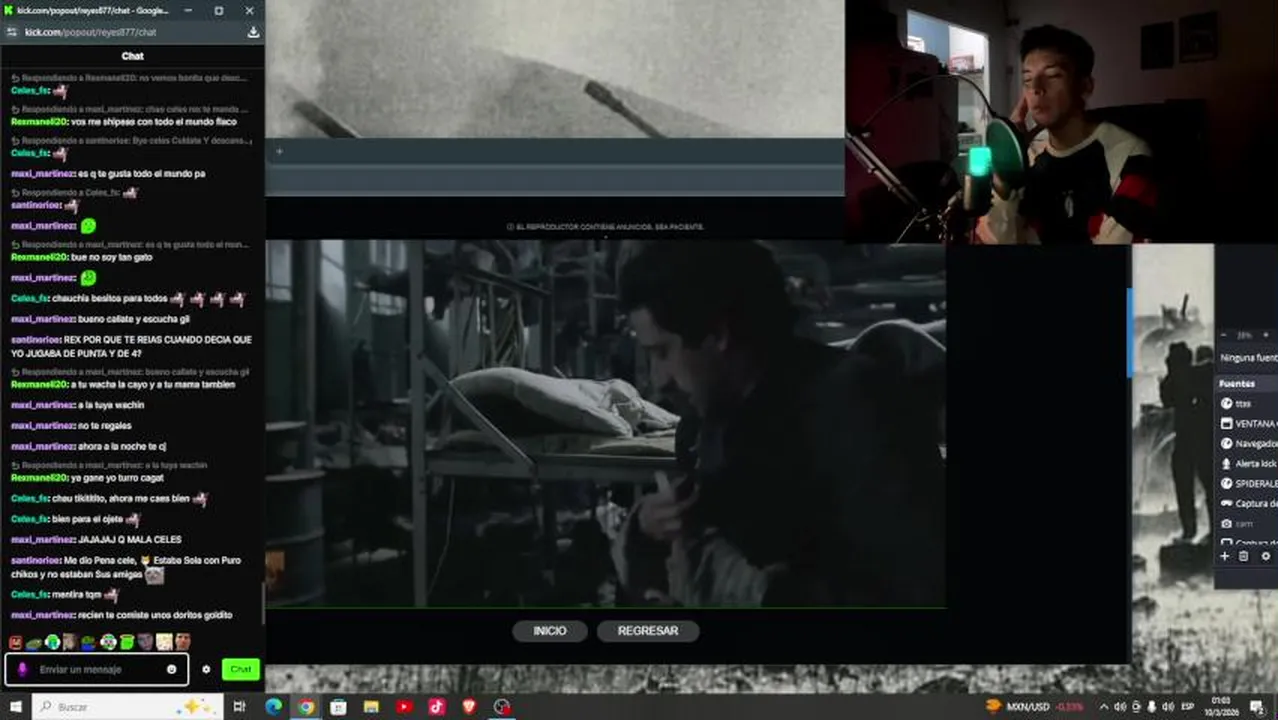Select the 'Navegador' source in Fuentes
This screenshot has height=720, width=1278.
pos(1247,444)
